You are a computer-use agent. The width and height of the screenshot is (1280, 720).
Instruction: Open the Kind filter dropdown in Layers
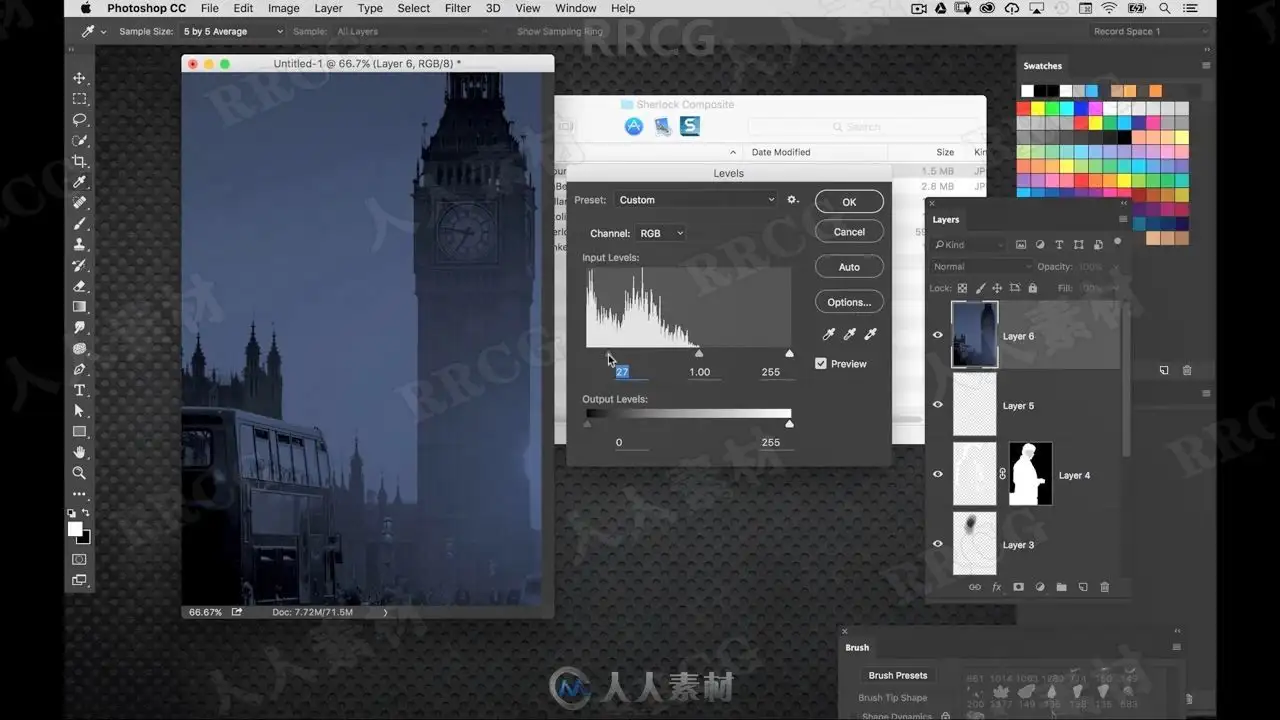point(969,245)
